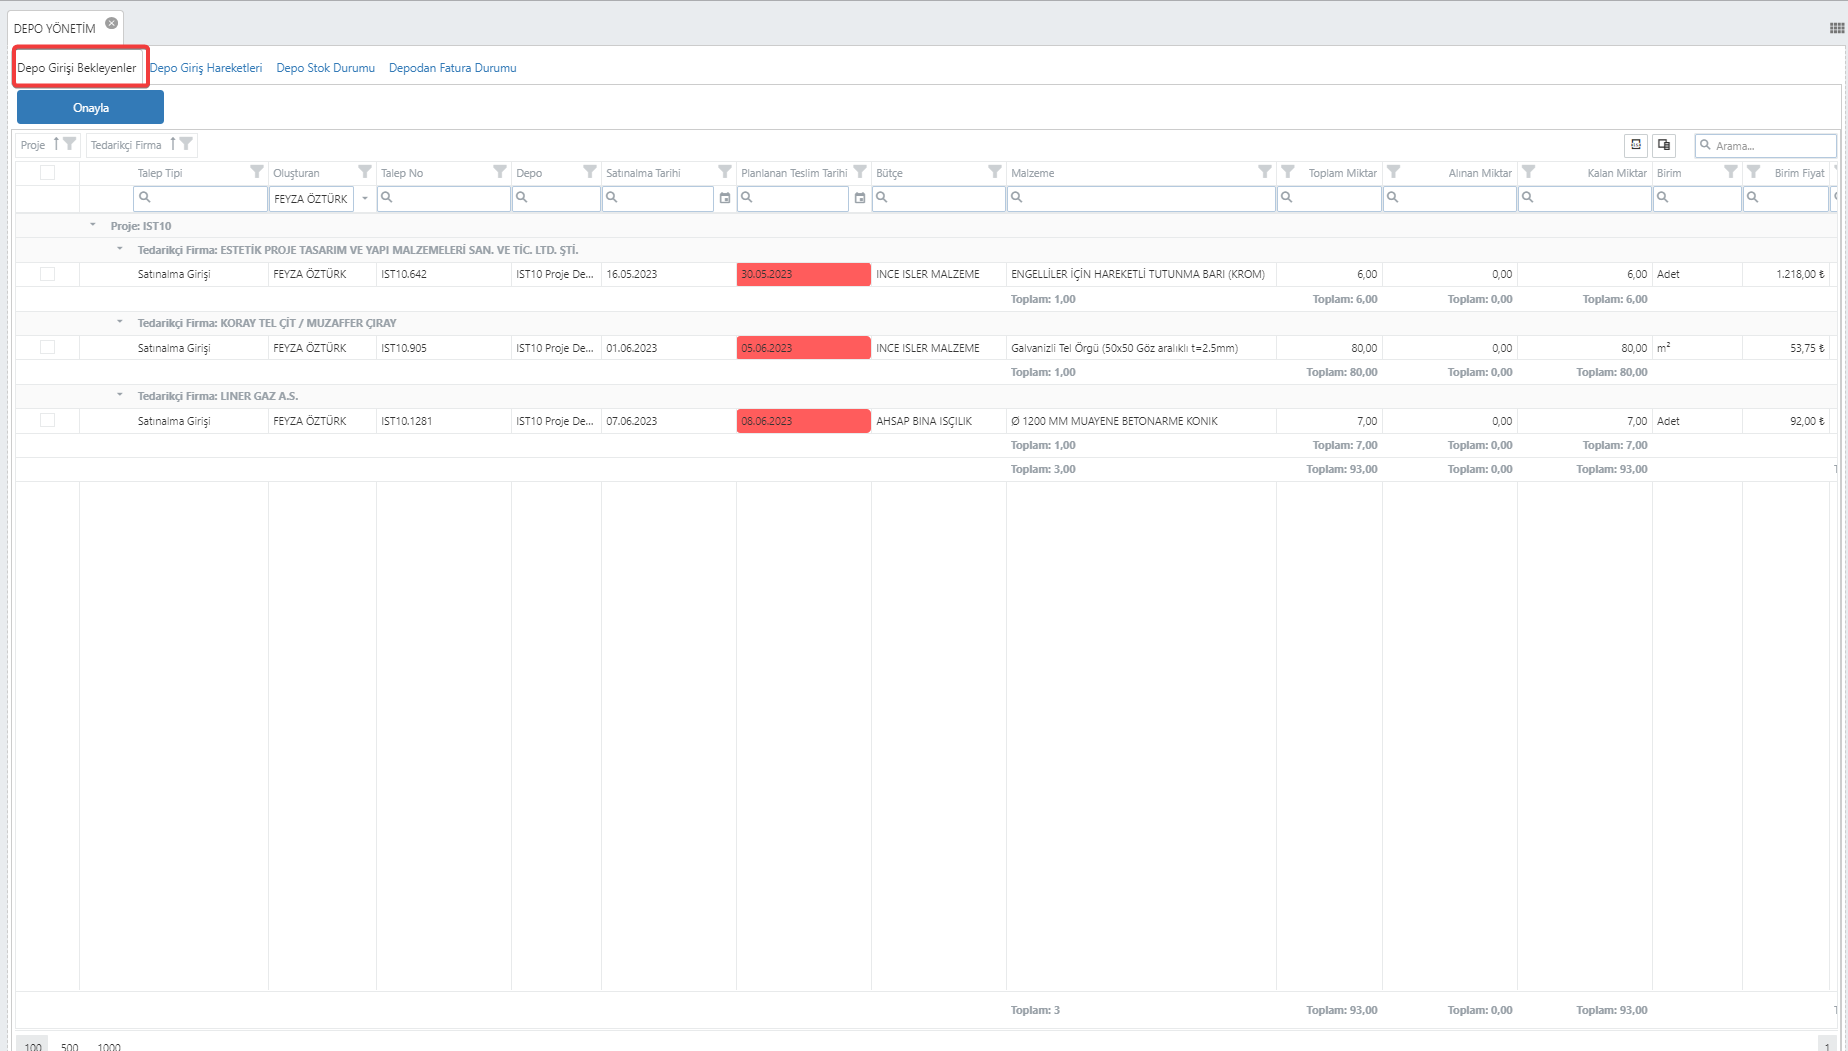Open the Oluşturan FEYZA ÖZTÜRK dropdown
This screenshot has height=1051, width=1848.
(x=365, y=198)
